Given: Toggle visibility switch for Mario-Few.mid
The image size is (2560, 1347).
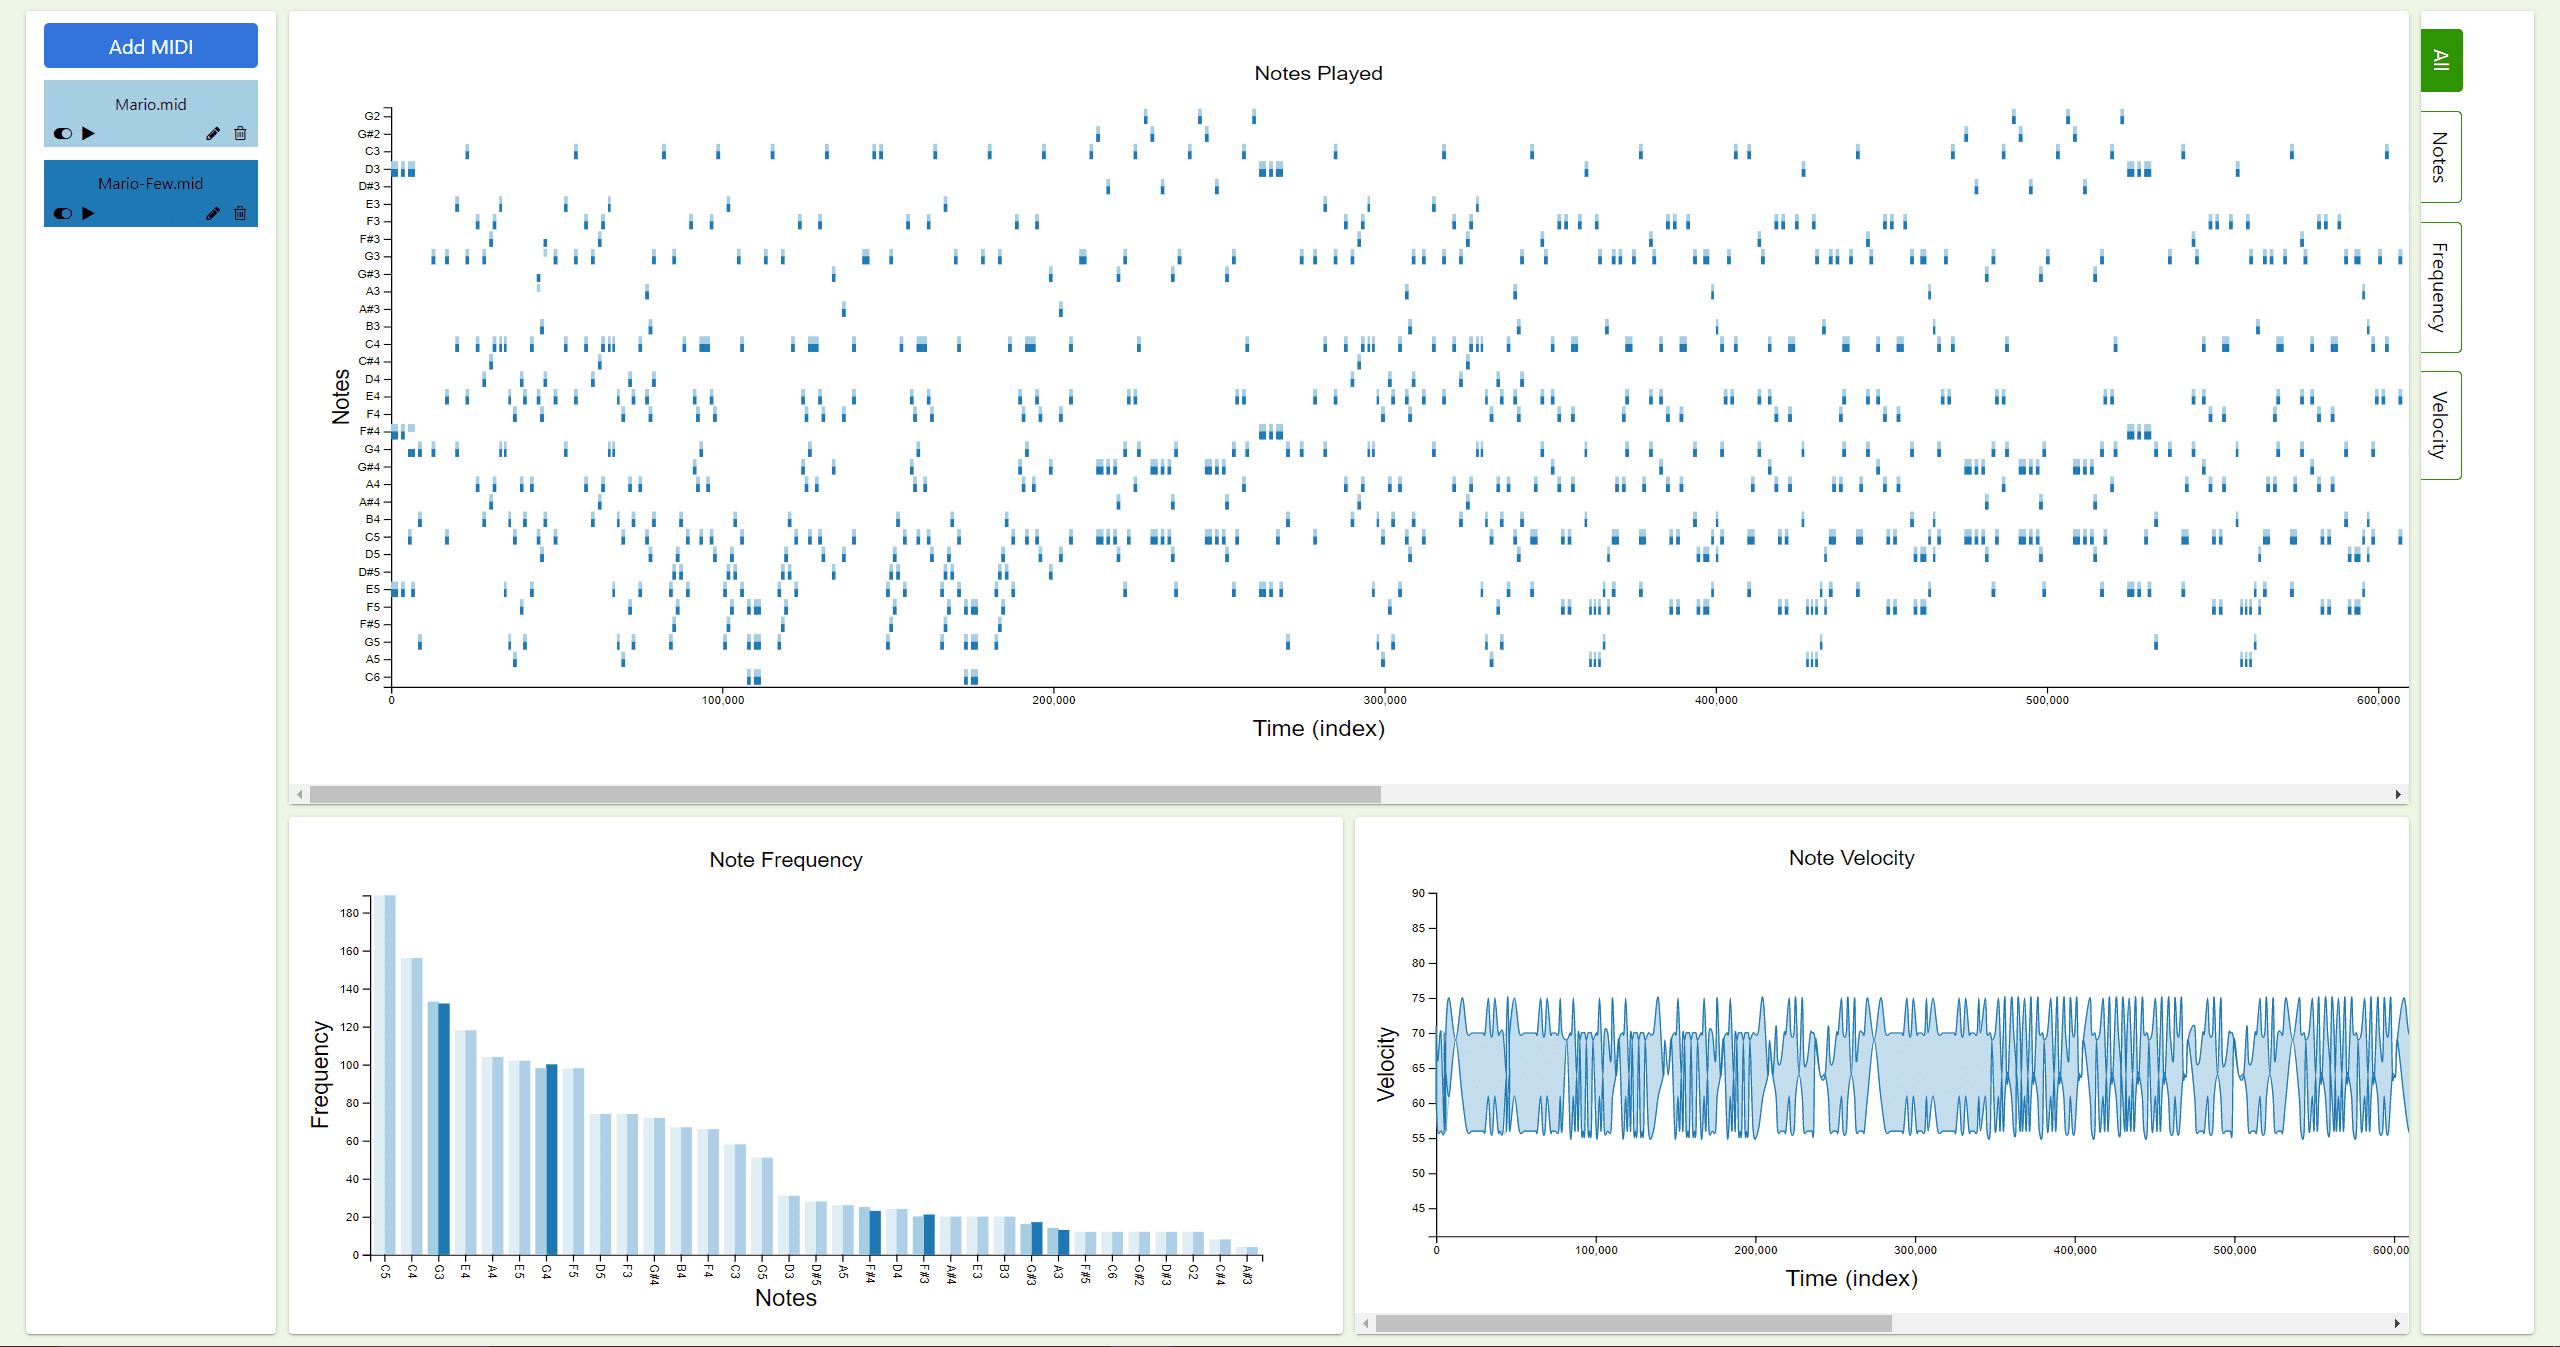Looking at the screenshot, I should (63, 213).
